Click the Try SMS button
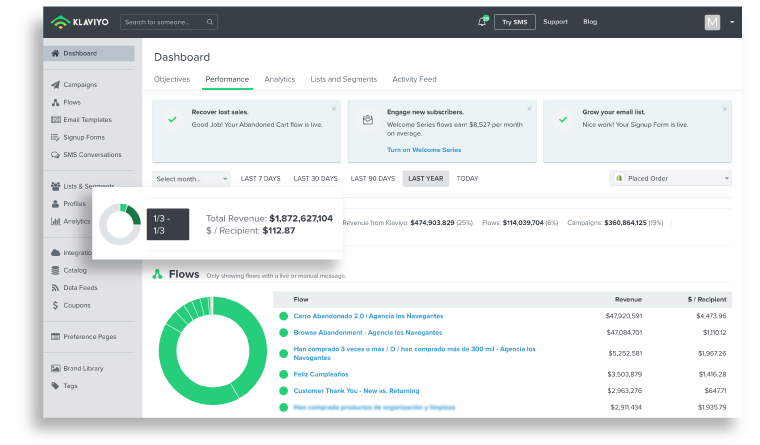This screenshot has height=445, width=760. [515, 22]
